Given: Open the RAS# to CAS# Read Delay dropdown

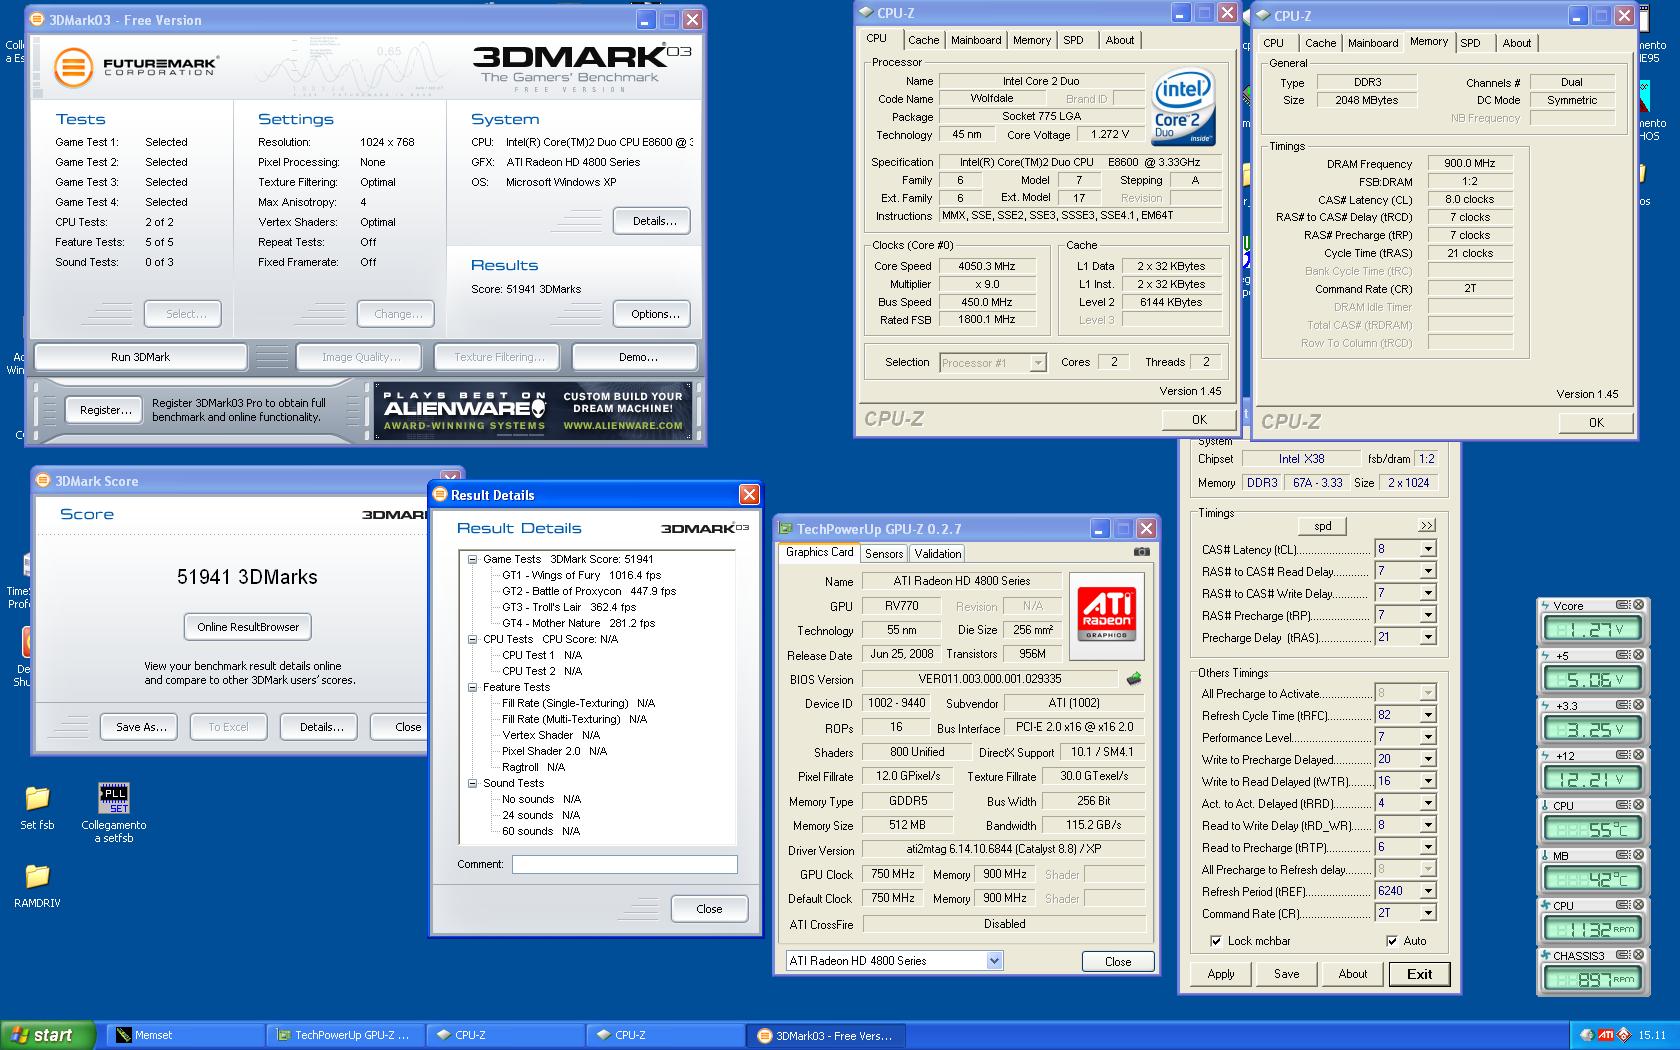Looking at the screenshot, I should [x=1428, y=571].
